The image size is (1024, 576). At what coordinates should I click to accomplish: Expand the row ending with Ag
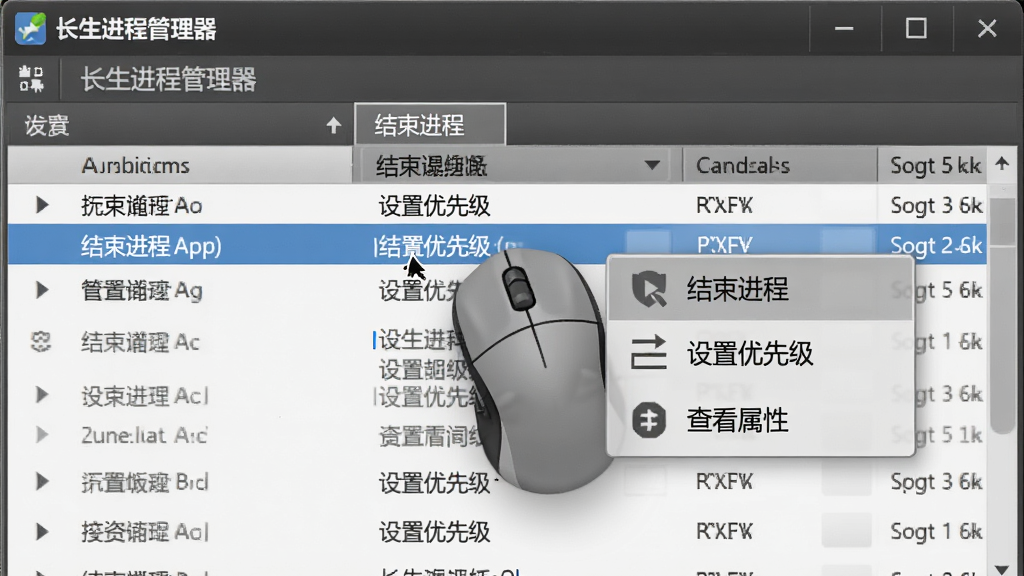coord(42,290)
